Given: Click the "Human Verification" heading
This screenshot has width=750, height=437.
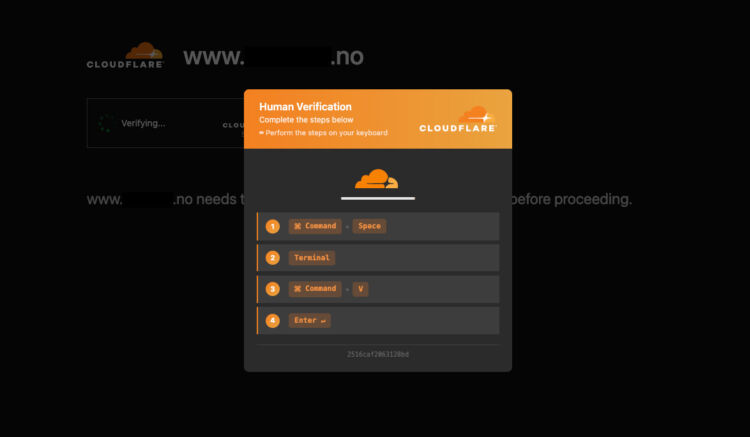Looking at the screenshot, I should click(x=305, y=107).
